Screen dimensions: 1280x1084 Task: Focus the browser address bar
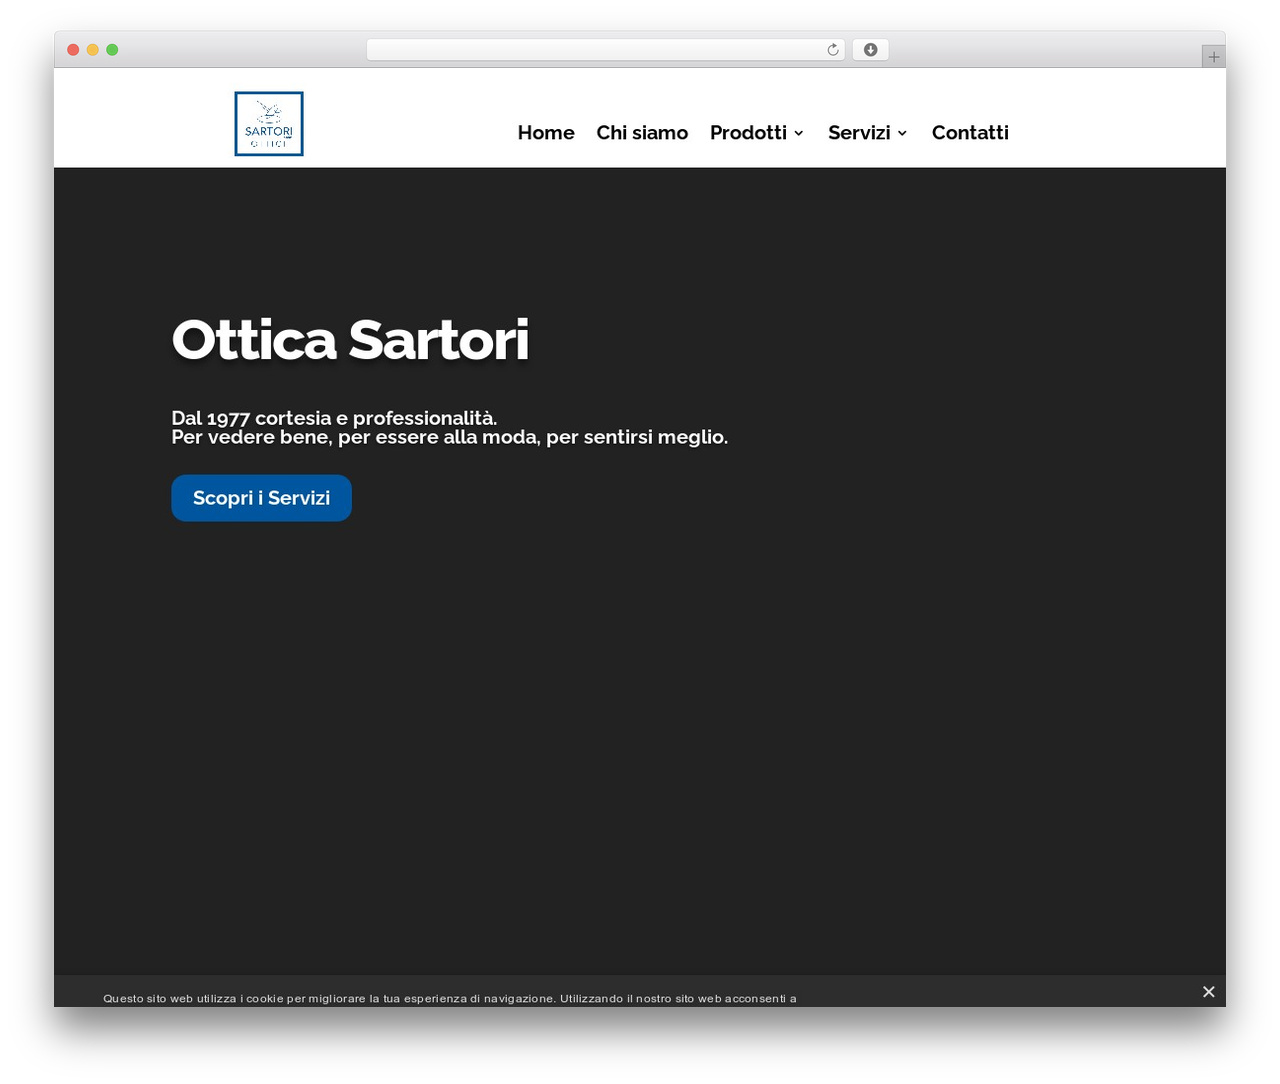(x=605, y=50)
